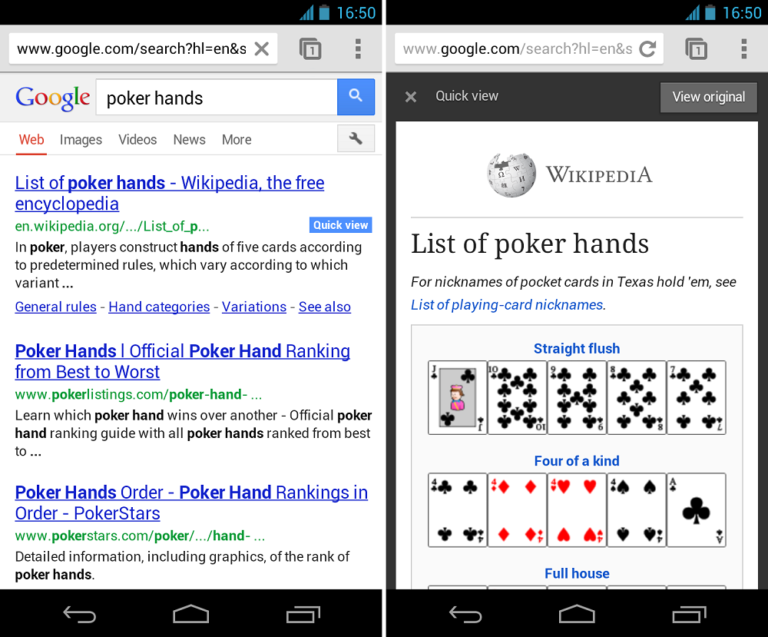Clear the URL with the X icon
This screenshot has width=768, height=637.
click(x=262, y=48)
